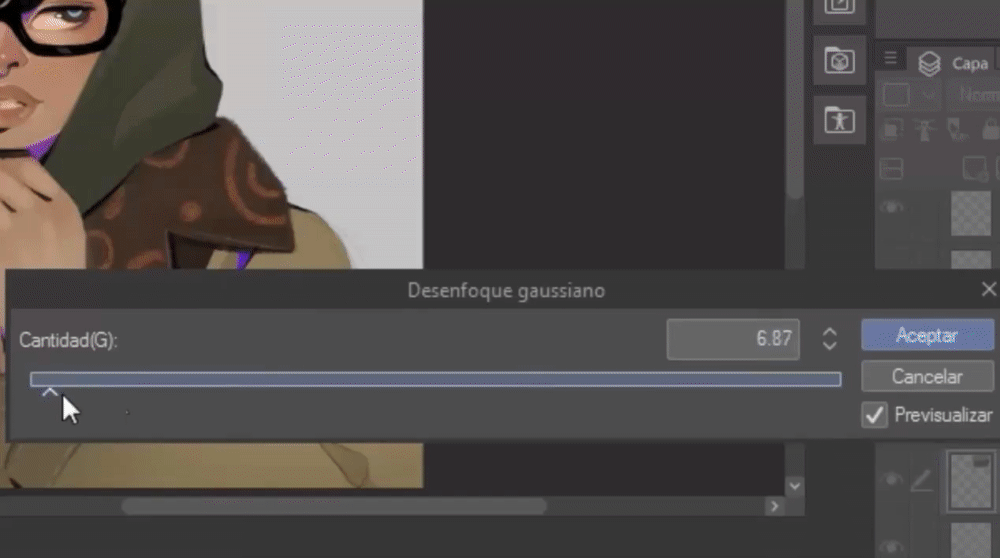Open the pose materials folder icon
This screenshot has height=558, width=1000.
point(839,120)
